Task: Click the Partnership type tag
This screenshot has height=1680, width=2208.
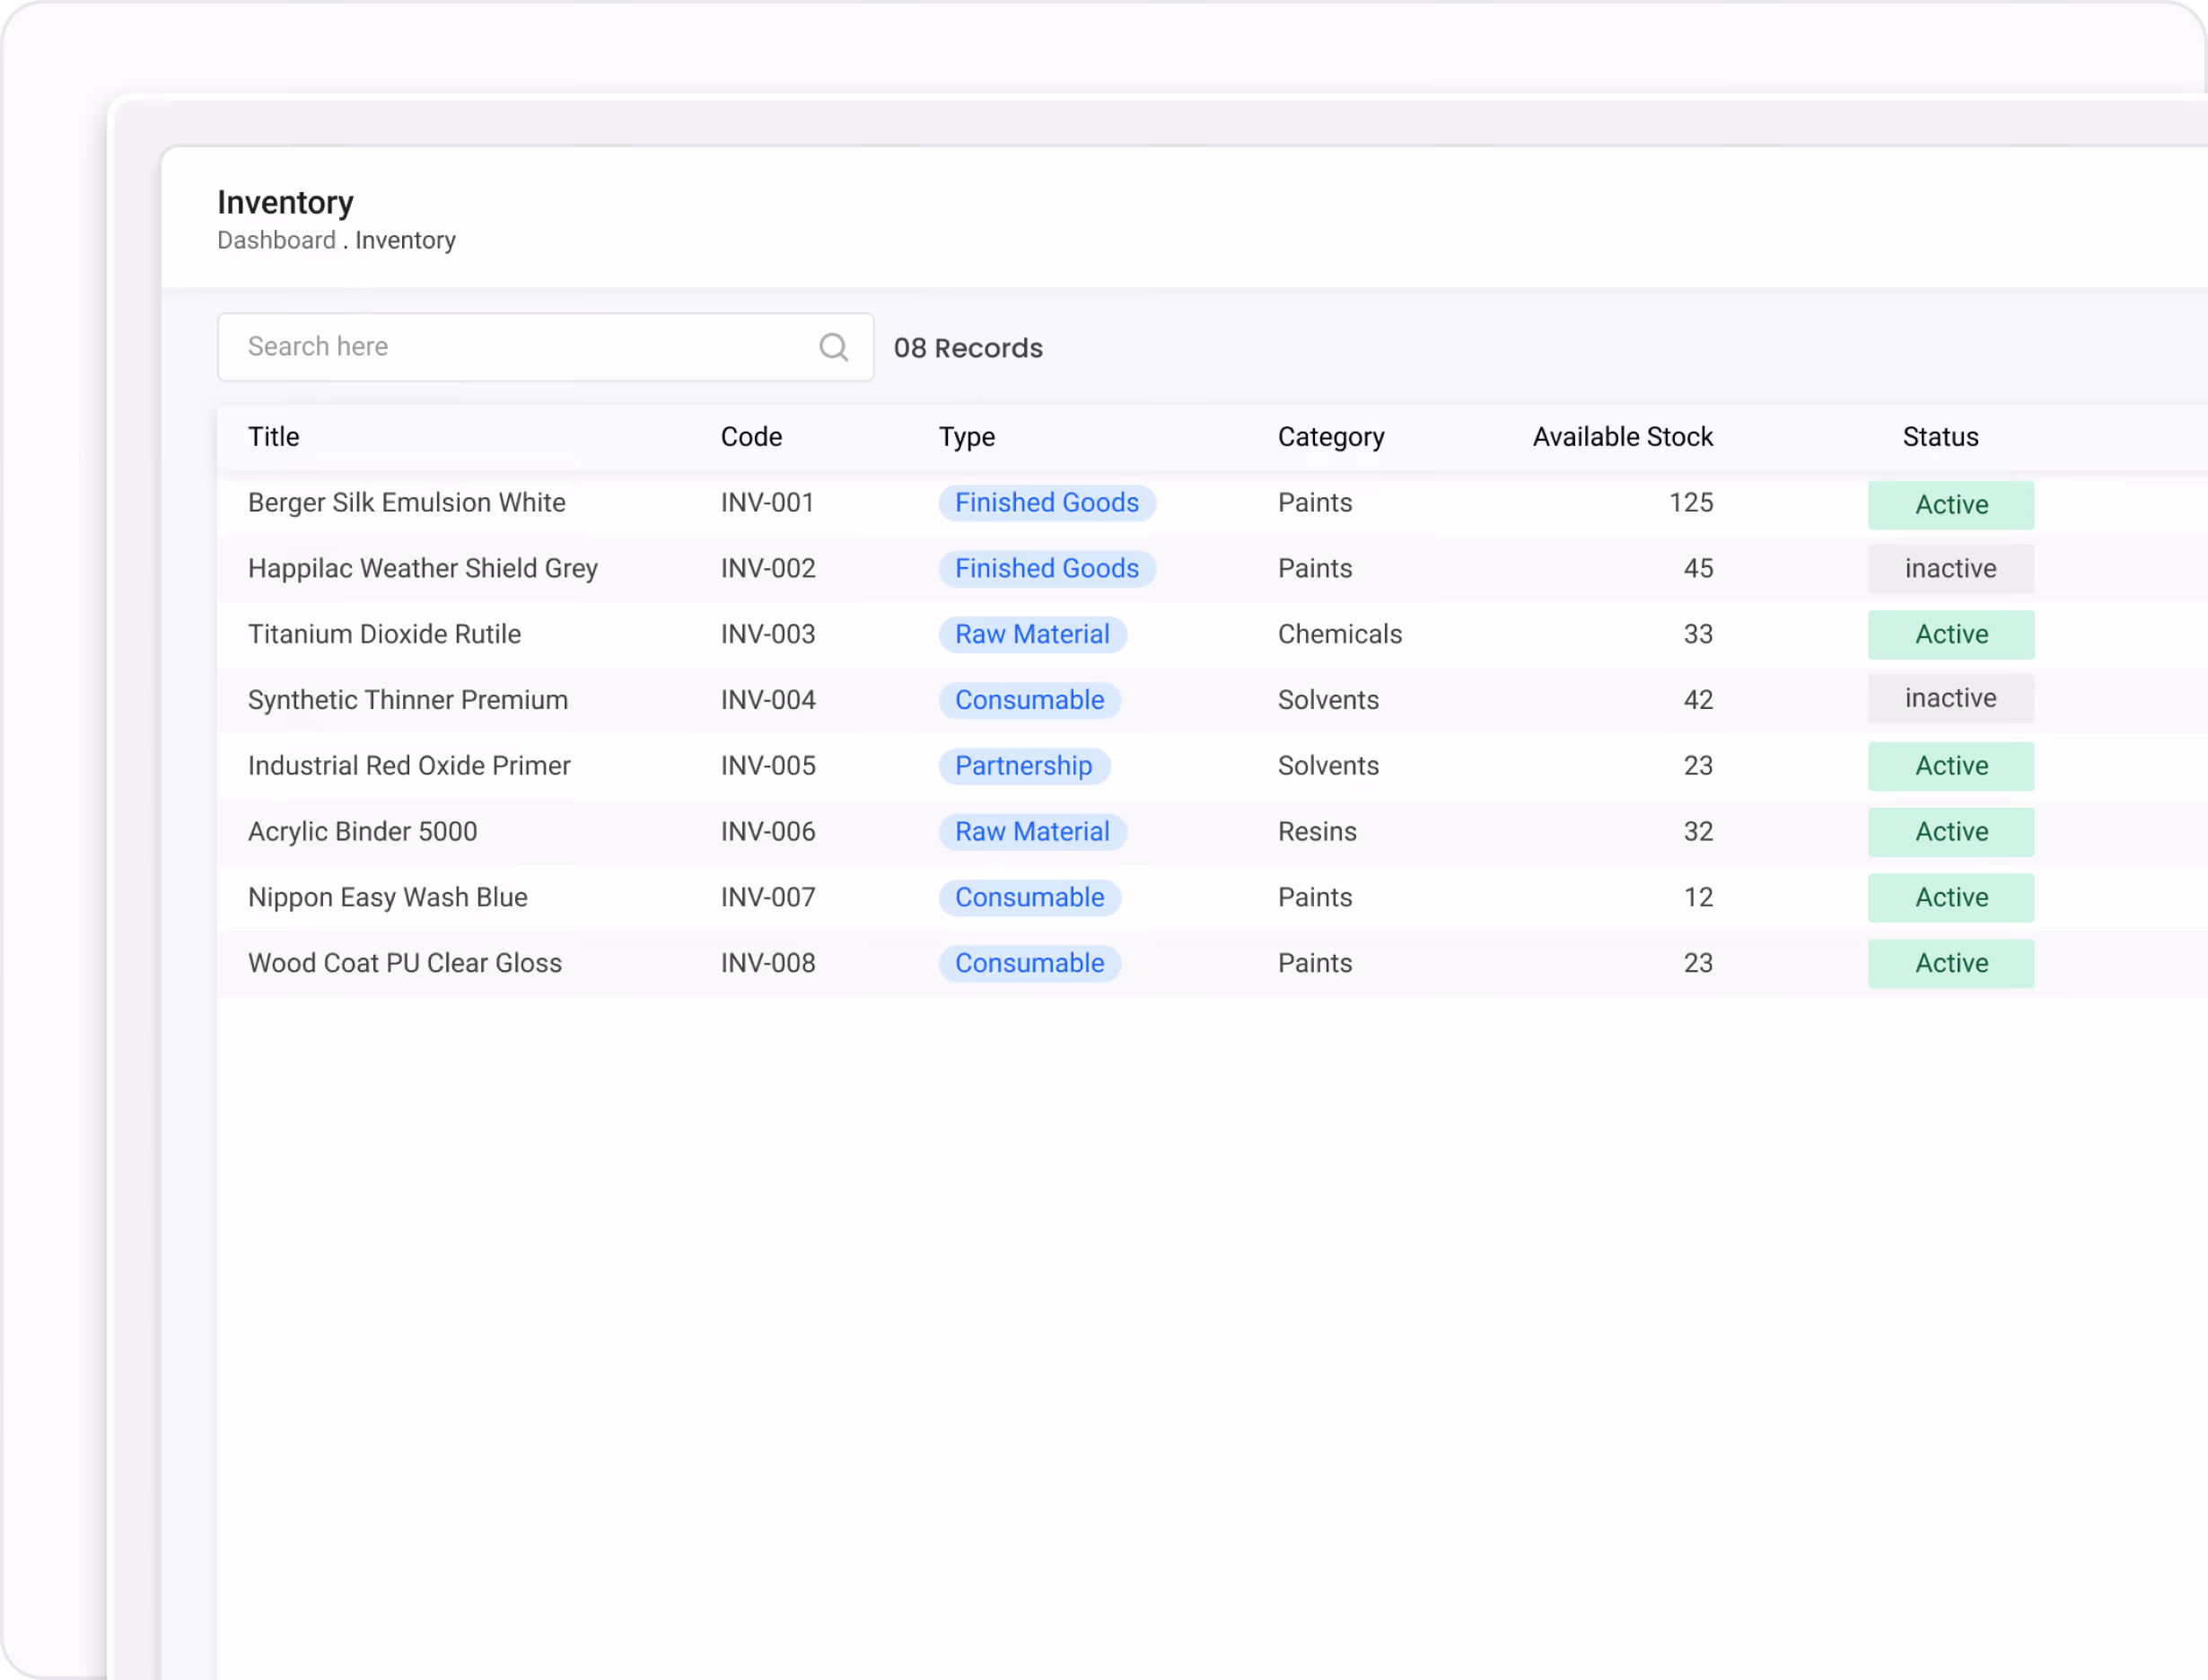Action: click(x=1024, y=766)
